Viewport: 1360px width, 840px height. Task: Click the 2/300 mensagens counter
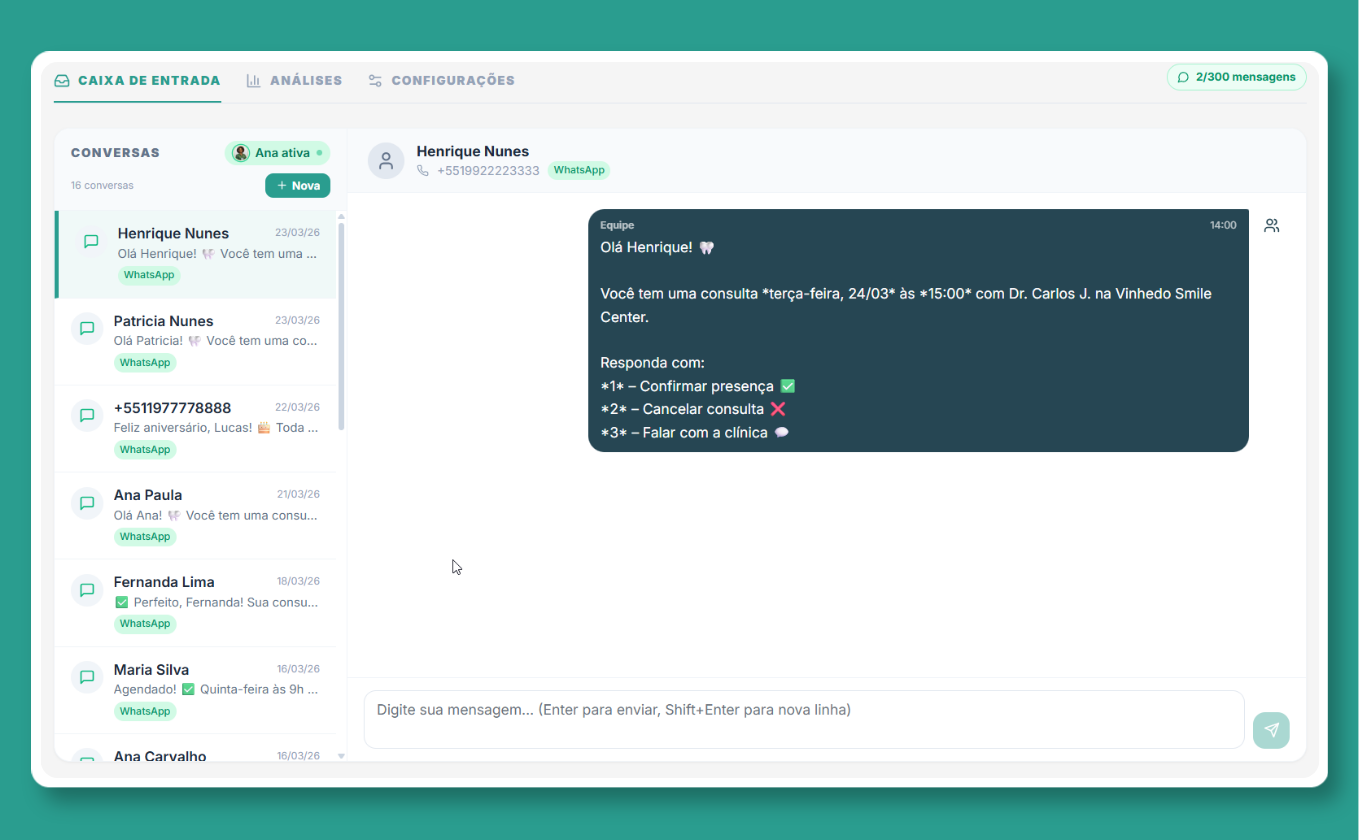click(x=1237, y=76)
